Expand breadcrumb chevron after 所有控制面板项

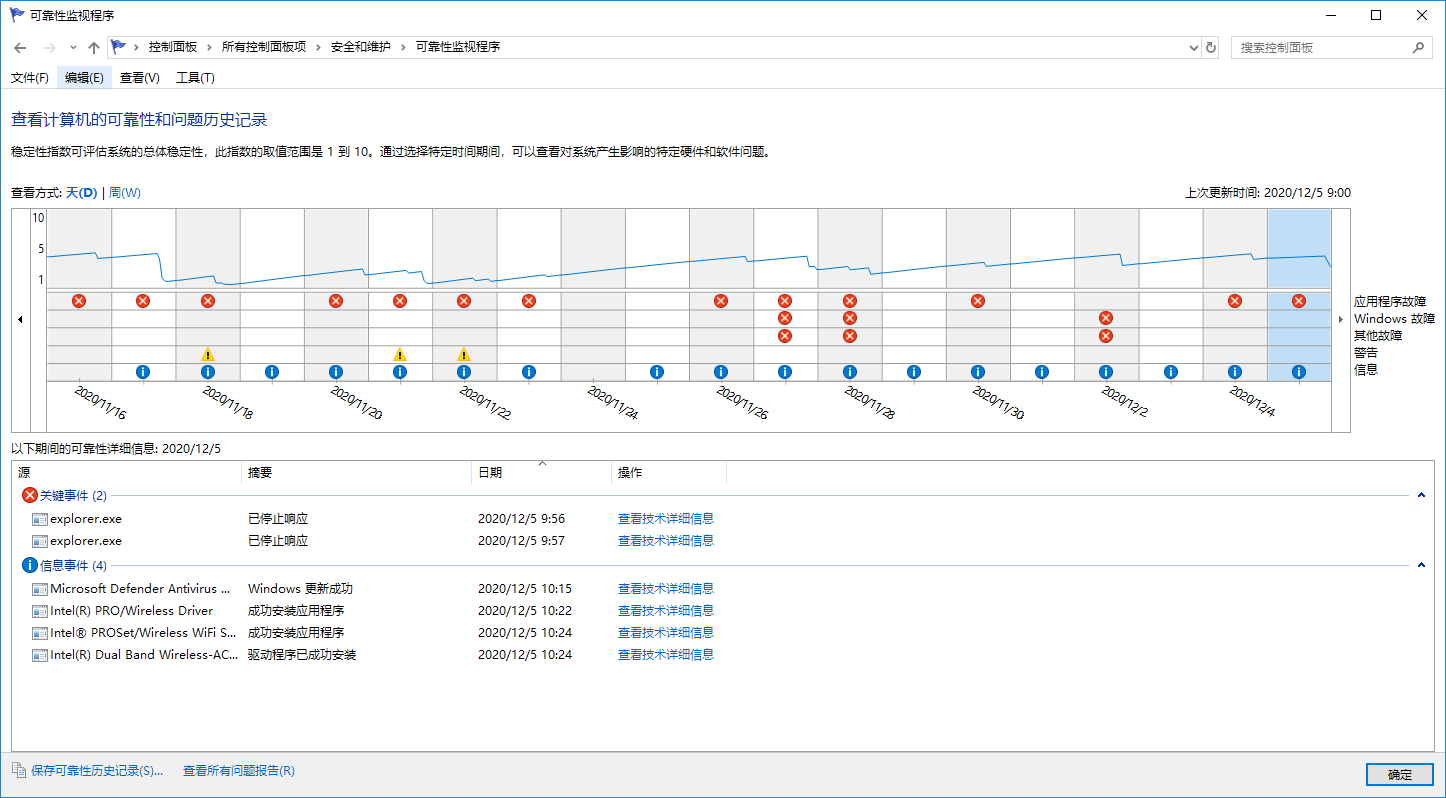coord(319,47)
